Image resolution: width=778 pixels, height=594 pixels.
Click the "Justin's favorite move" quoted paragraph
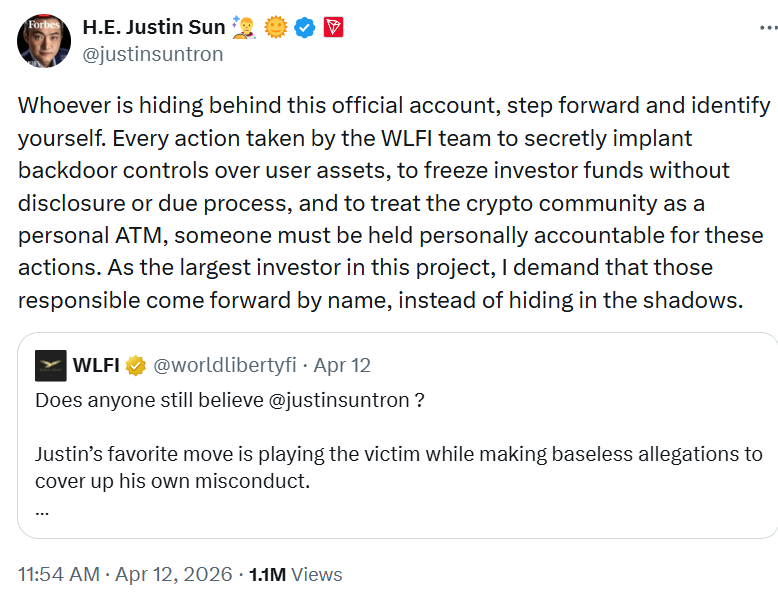(398, 466)
